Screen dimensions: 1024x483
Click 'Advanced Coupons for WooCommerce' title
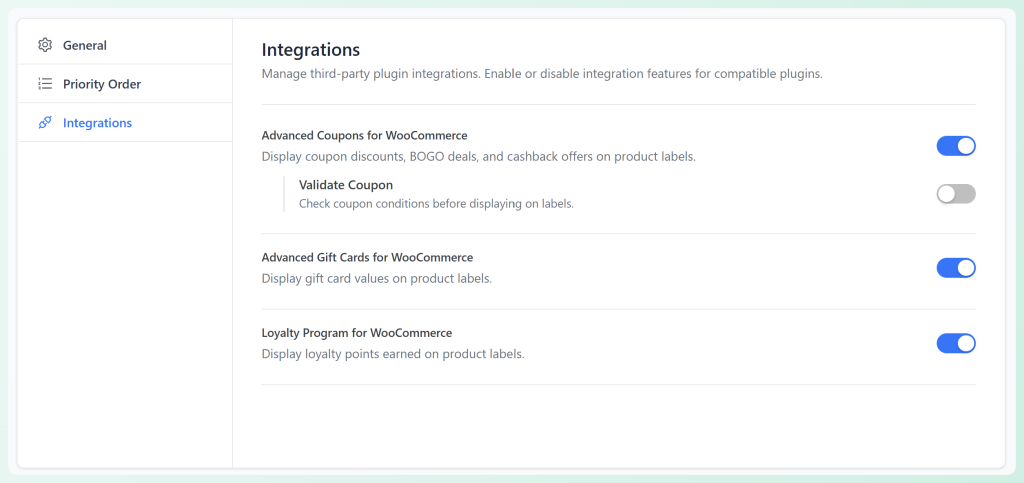pyautogui.click(x=364, y=136)
